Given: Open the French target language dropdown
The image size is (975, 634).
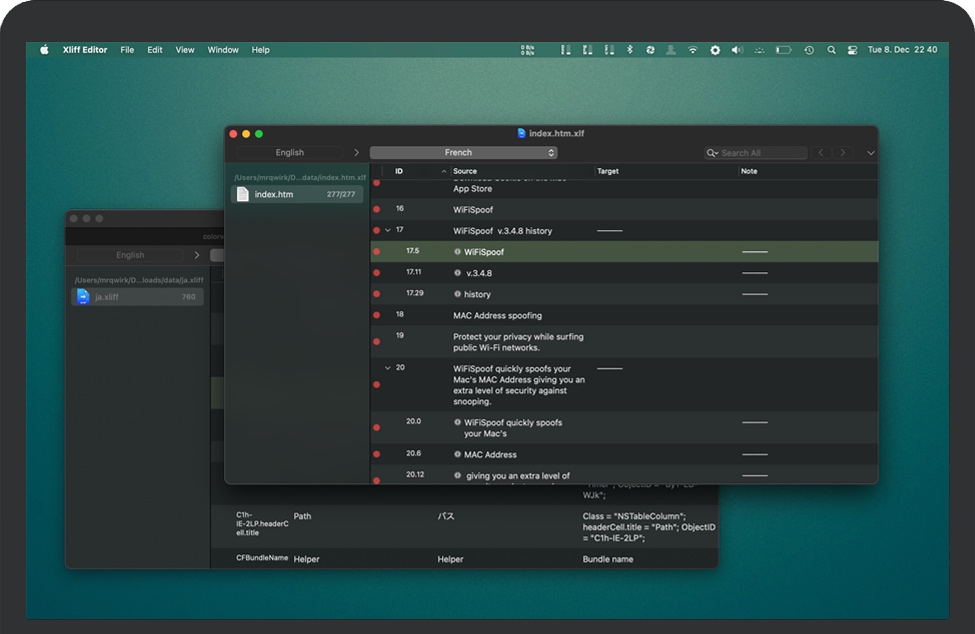Looking at the screenshot, I should 463,153.
